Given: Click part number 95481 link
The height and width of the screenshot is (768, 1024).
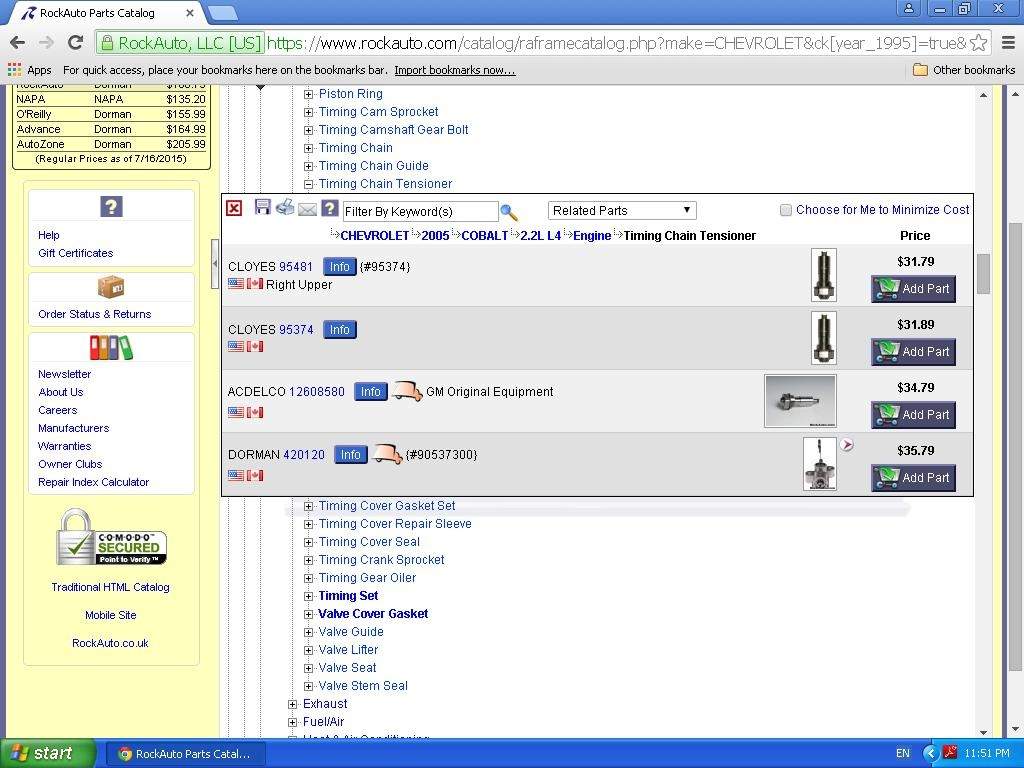Looking at the screenshot, I should [296, 266].
